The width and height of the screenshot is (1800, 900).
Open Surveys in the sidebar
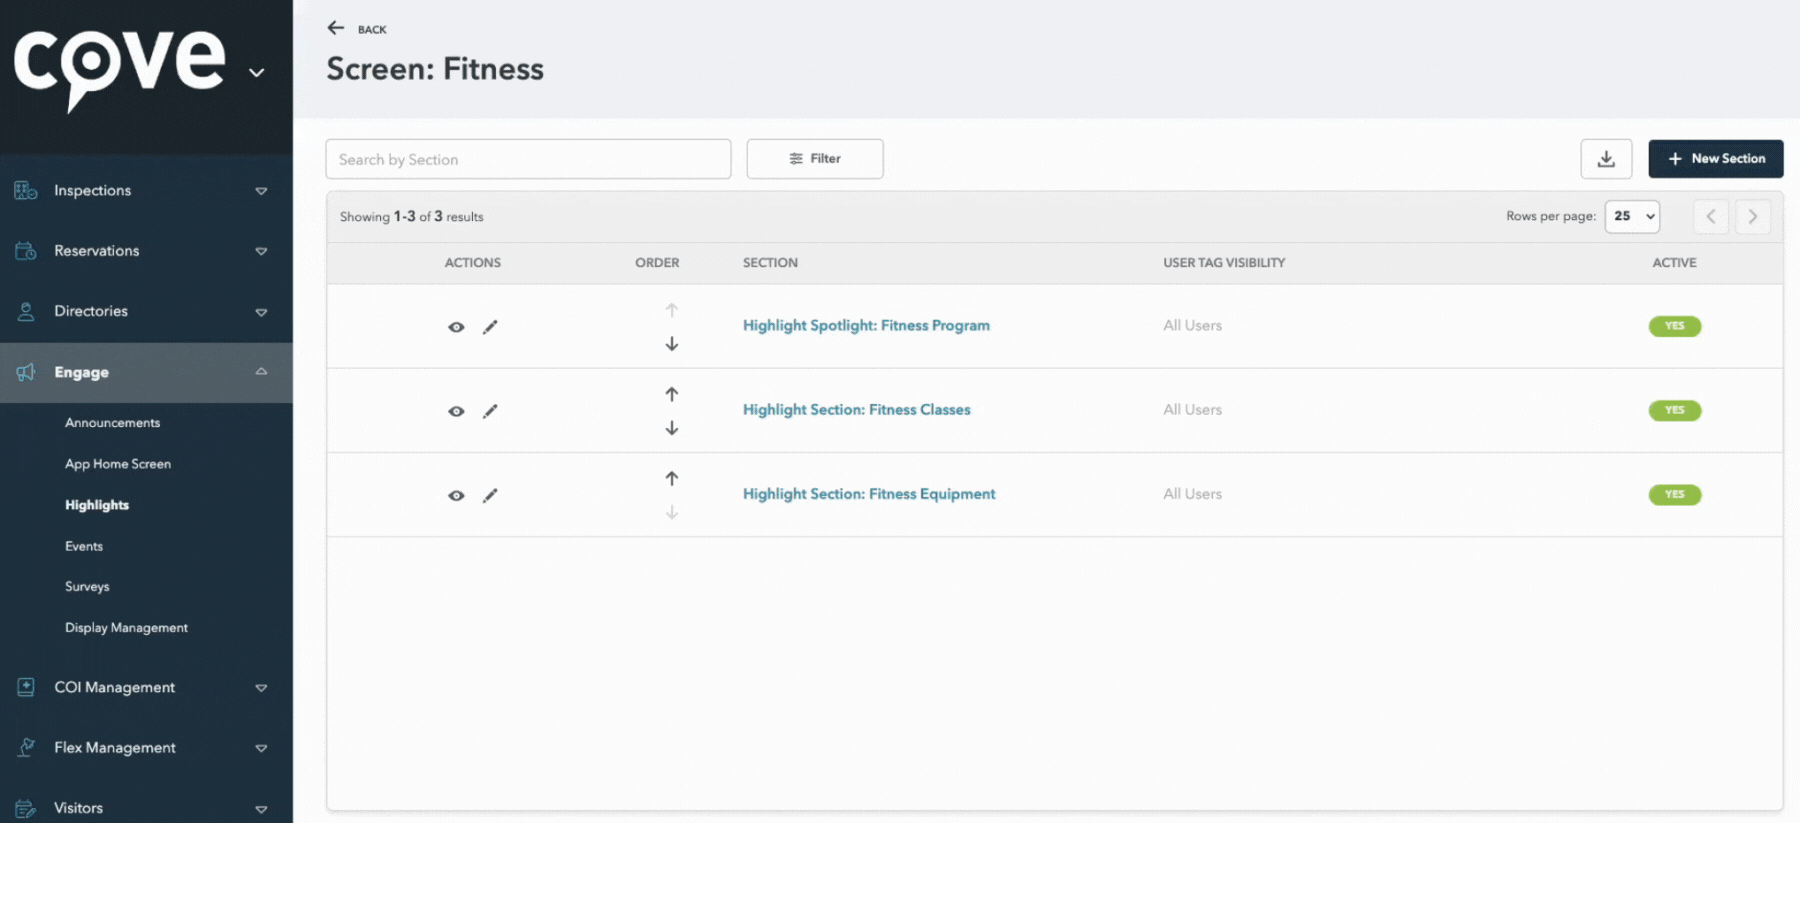pyautogui.click(x=87, y=587)
